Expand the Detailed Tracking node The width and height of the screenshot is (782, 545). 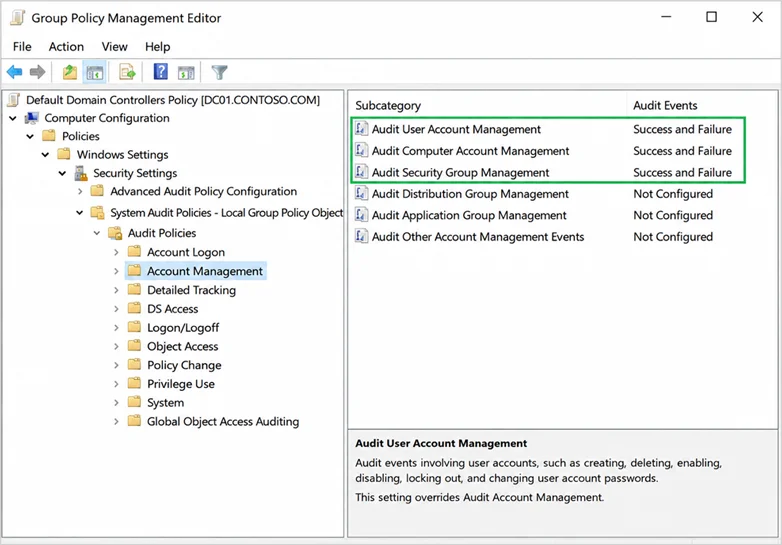(116, 290)
